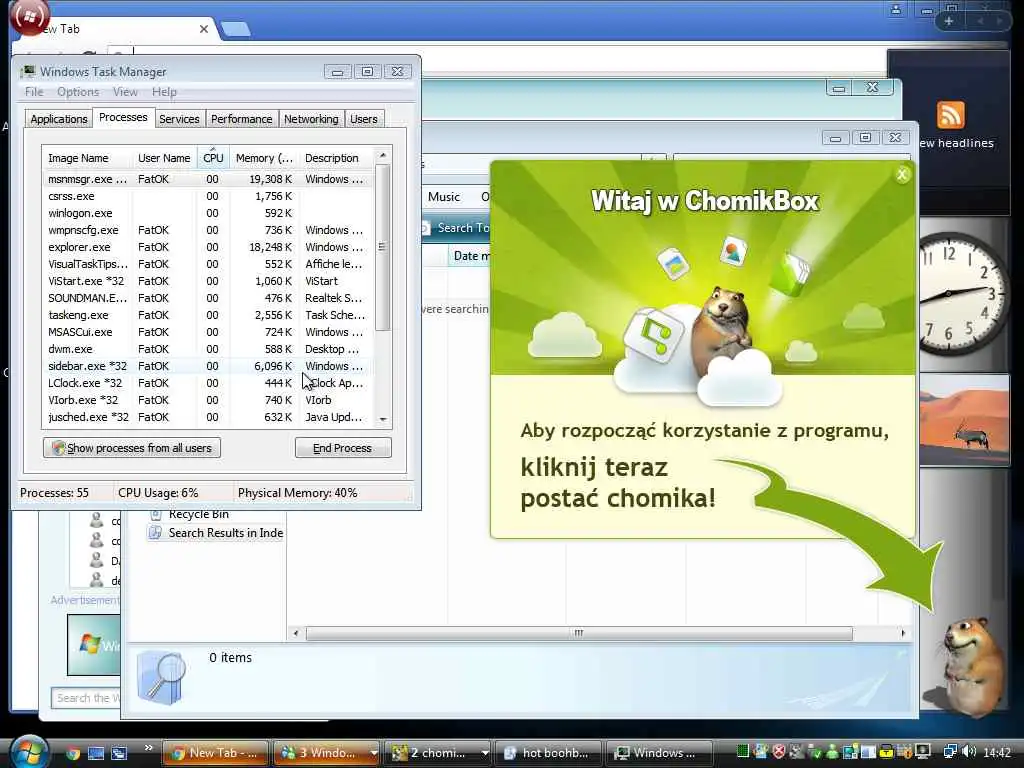Click the Show Desktop Quick Launch icon
The height and width of the screenshot is (768, 1024).
click(96, 753)
